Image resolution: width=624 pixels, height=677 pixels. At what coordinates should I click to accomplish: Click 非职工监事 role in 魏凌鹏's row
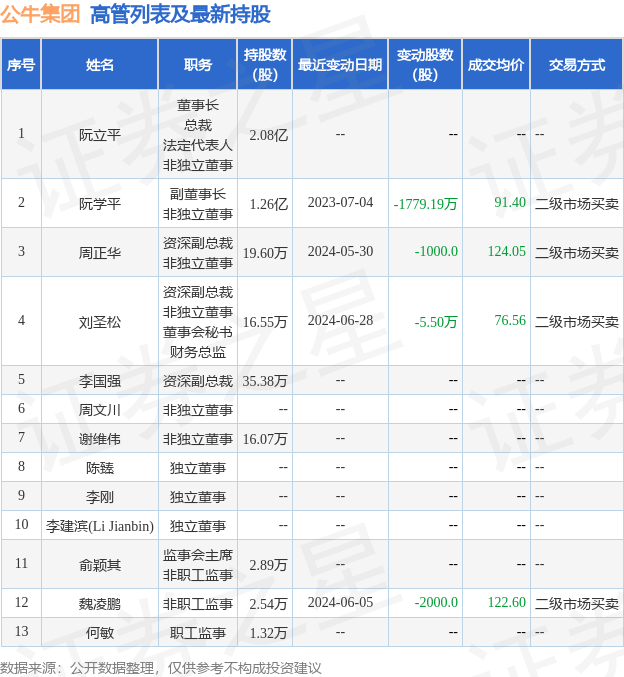[198, 604]
